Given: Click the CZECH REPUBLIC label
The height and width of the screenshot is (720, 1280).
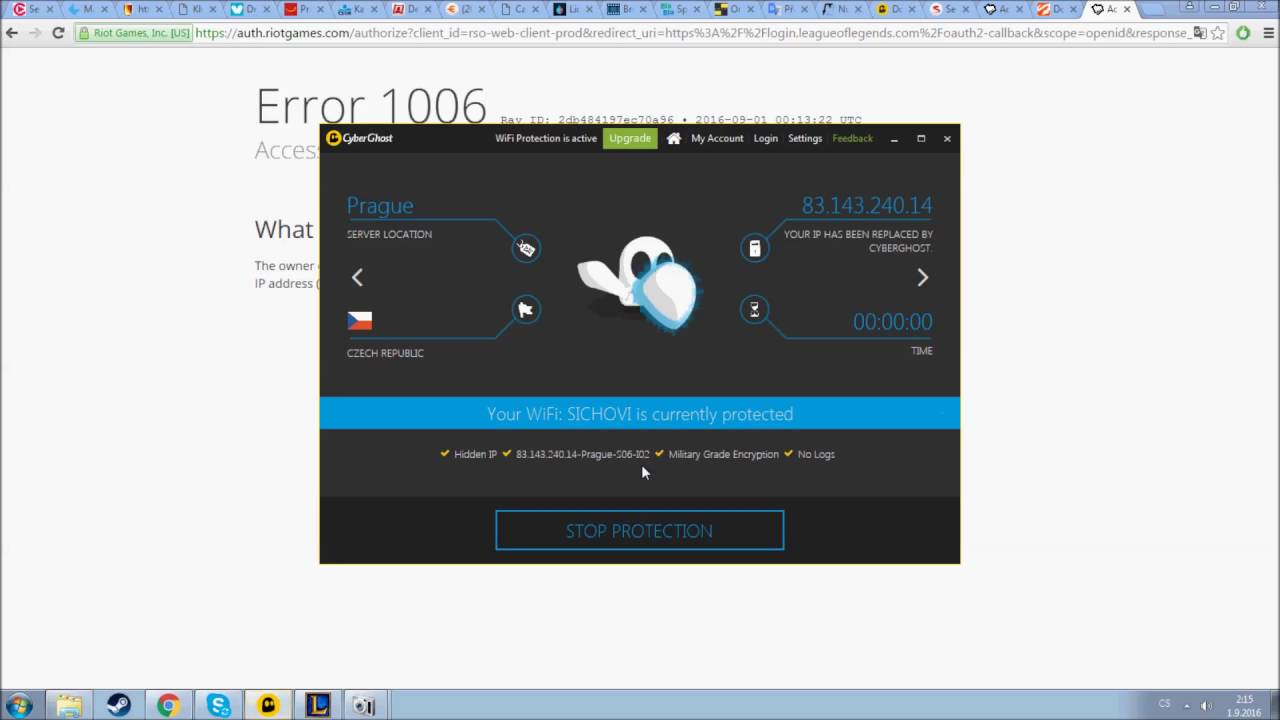Looking at the screenshot, I should pyautogui.click(x=385, y=353).
